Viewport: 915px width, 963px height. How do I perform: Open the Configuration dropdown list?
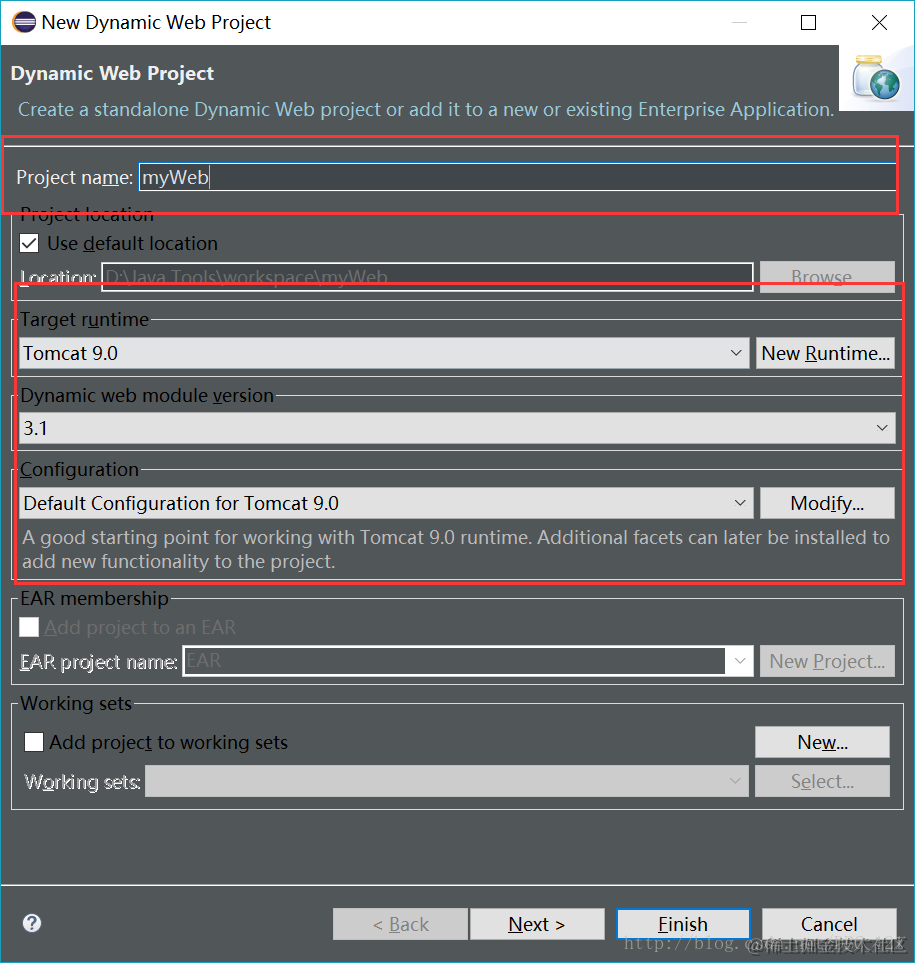tap(386, 503)
